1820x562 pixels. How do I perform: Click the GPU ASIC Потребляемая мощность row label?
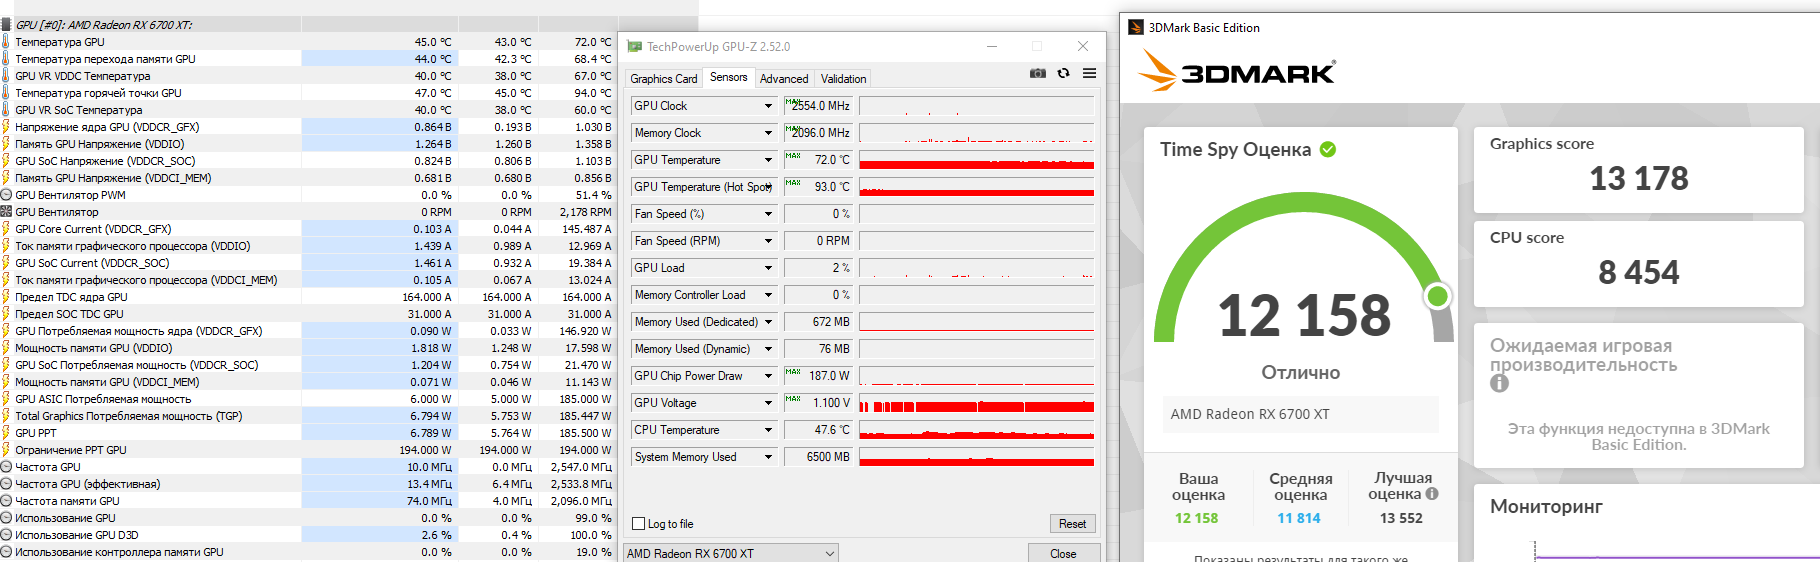[x=103, y=399]
